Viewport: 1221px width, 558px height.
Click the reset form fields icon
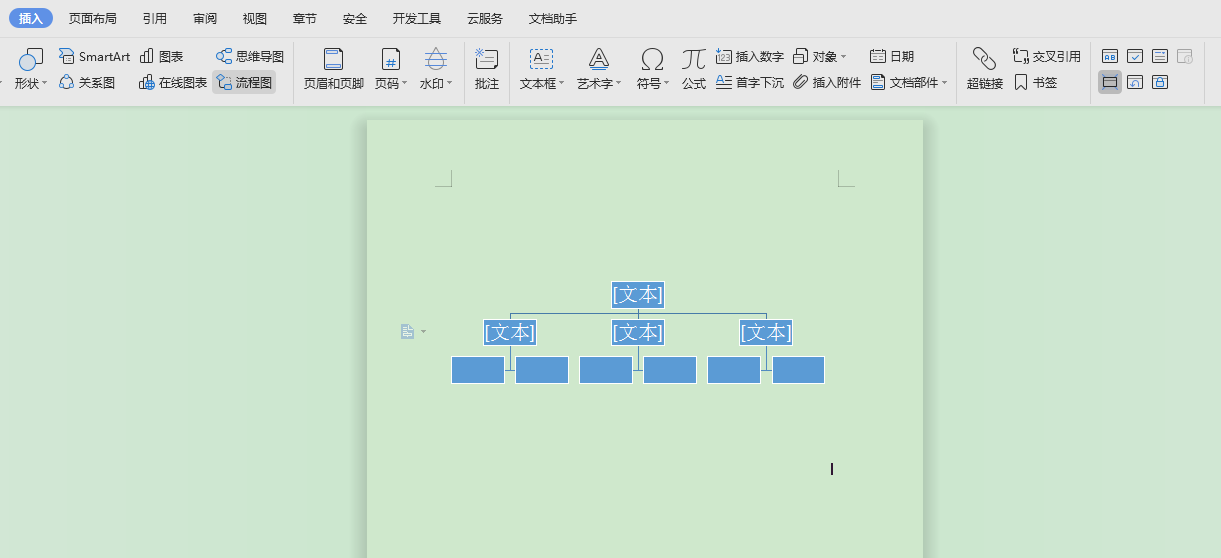coord(1135,82)
